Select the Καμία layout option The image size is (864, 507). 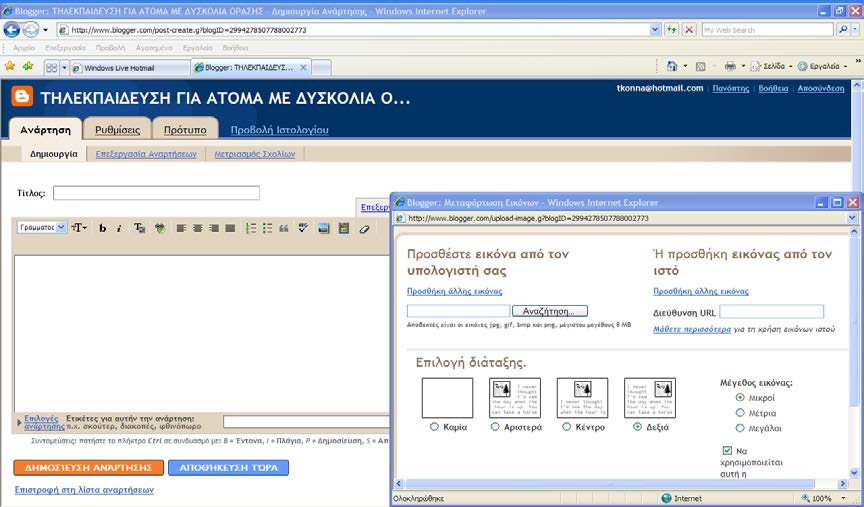(434, 427)
